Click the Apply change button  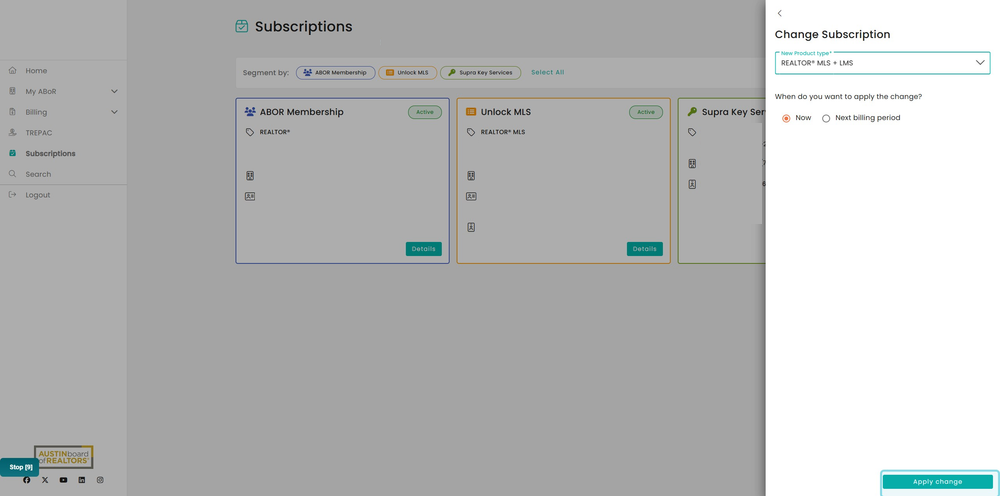pos(938,482)
